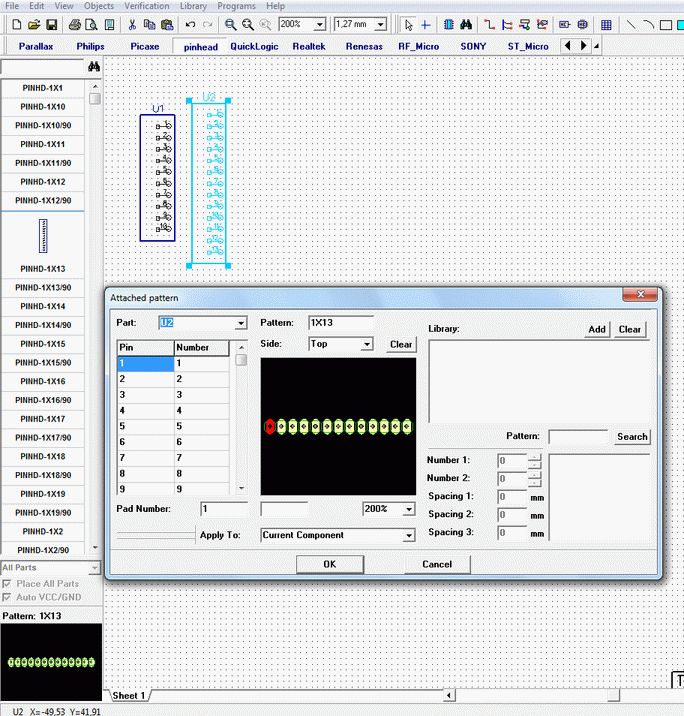Toggle the Auto VCC/GND checkbox
Viewport: 684px width, 716px height.
point(8,597)
